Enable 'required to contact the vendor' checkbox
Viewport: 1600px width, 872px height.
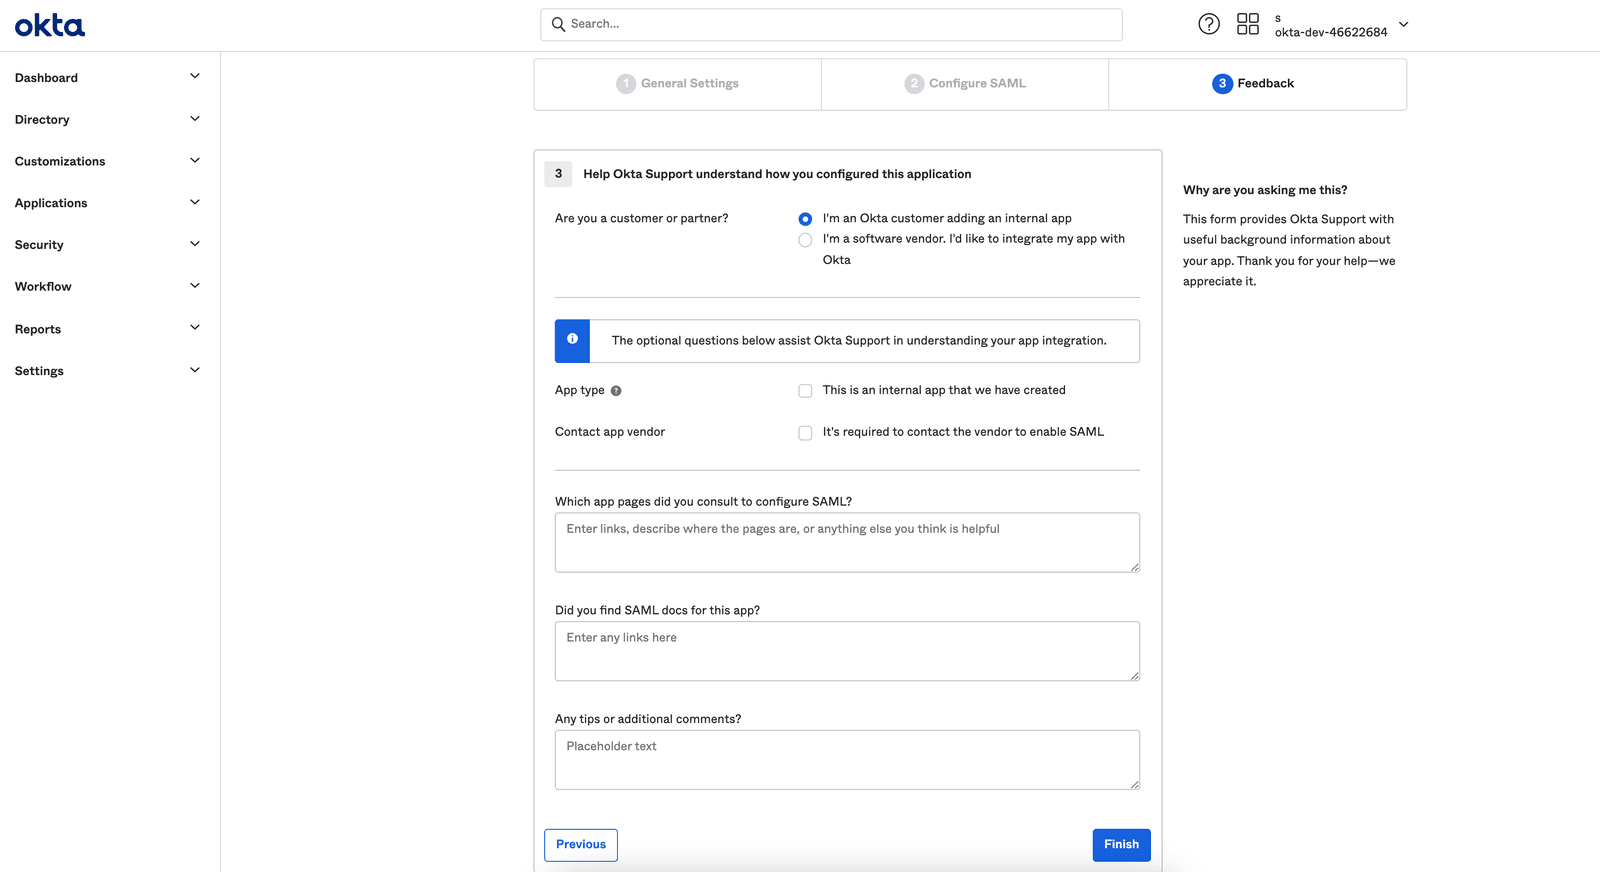805,433
